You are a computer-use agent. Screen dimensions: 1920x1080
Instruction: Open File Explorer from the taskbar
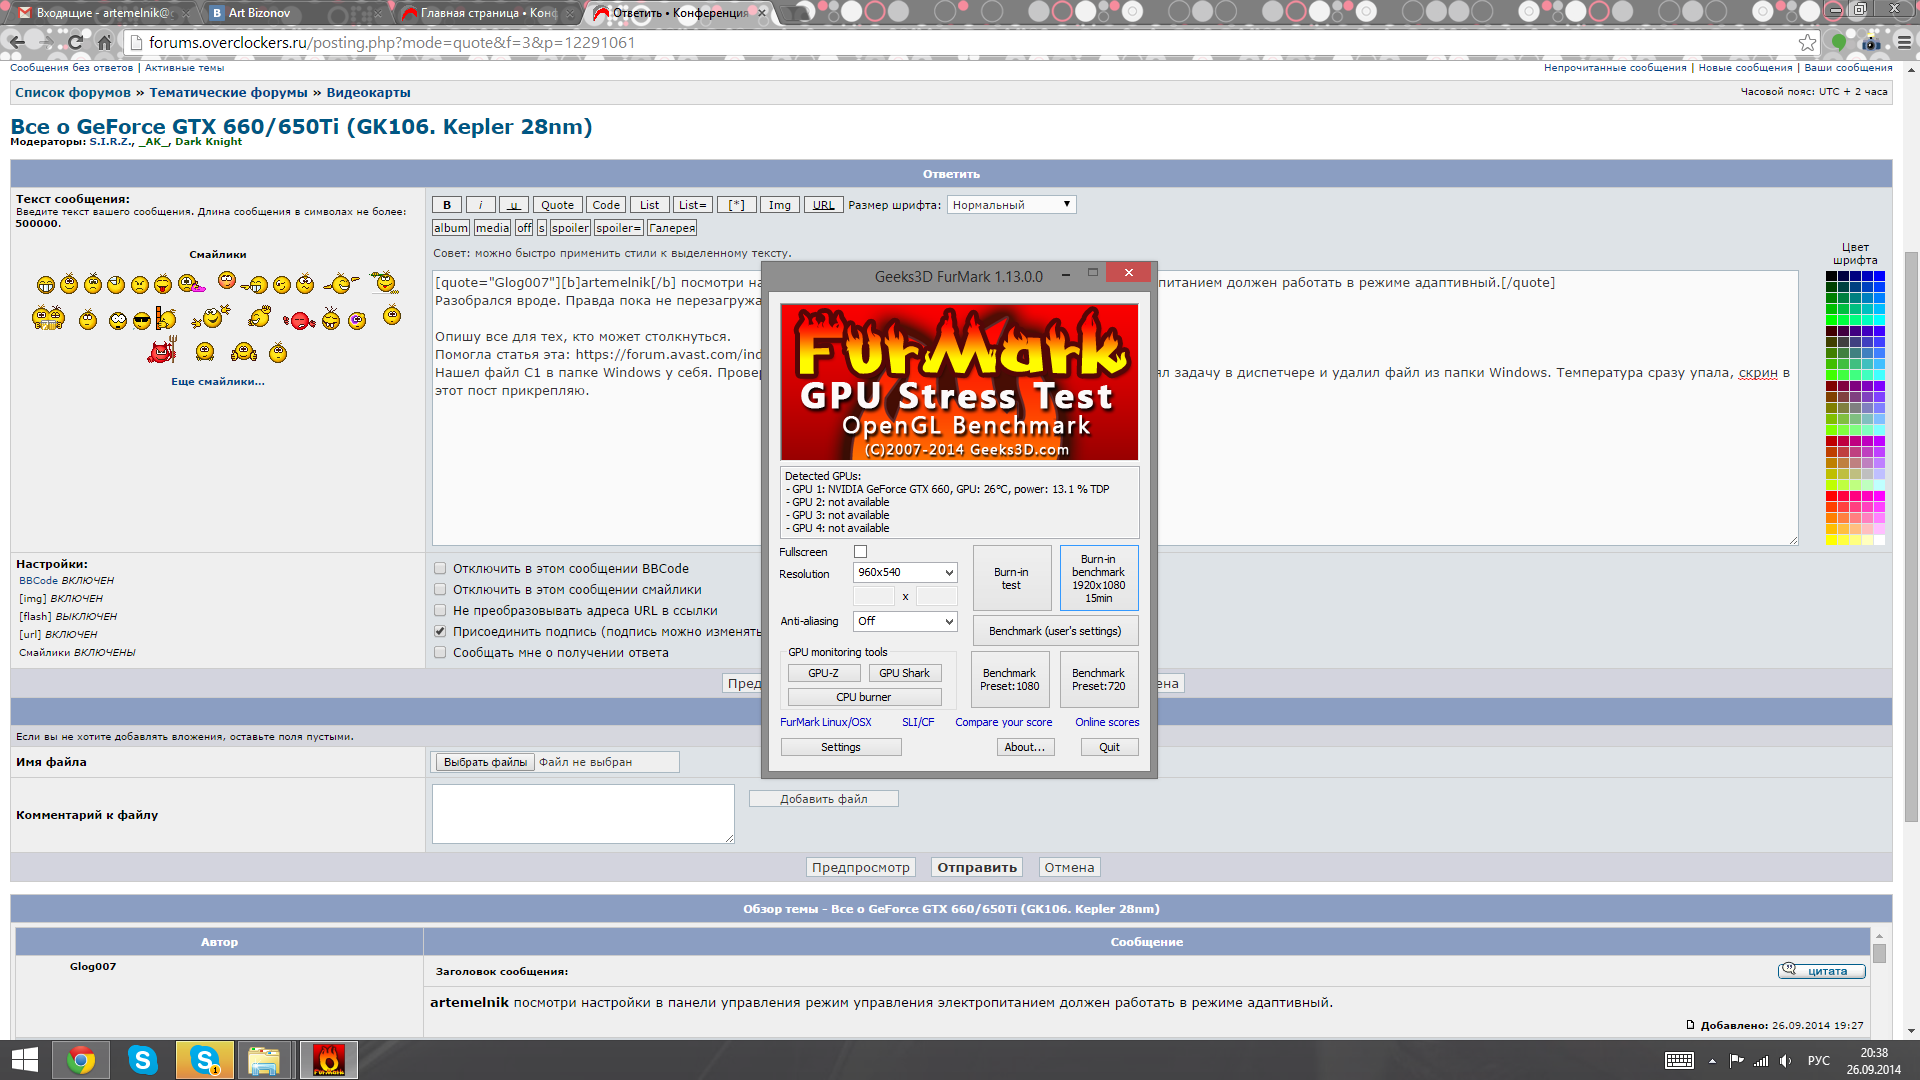(263, 1060)
